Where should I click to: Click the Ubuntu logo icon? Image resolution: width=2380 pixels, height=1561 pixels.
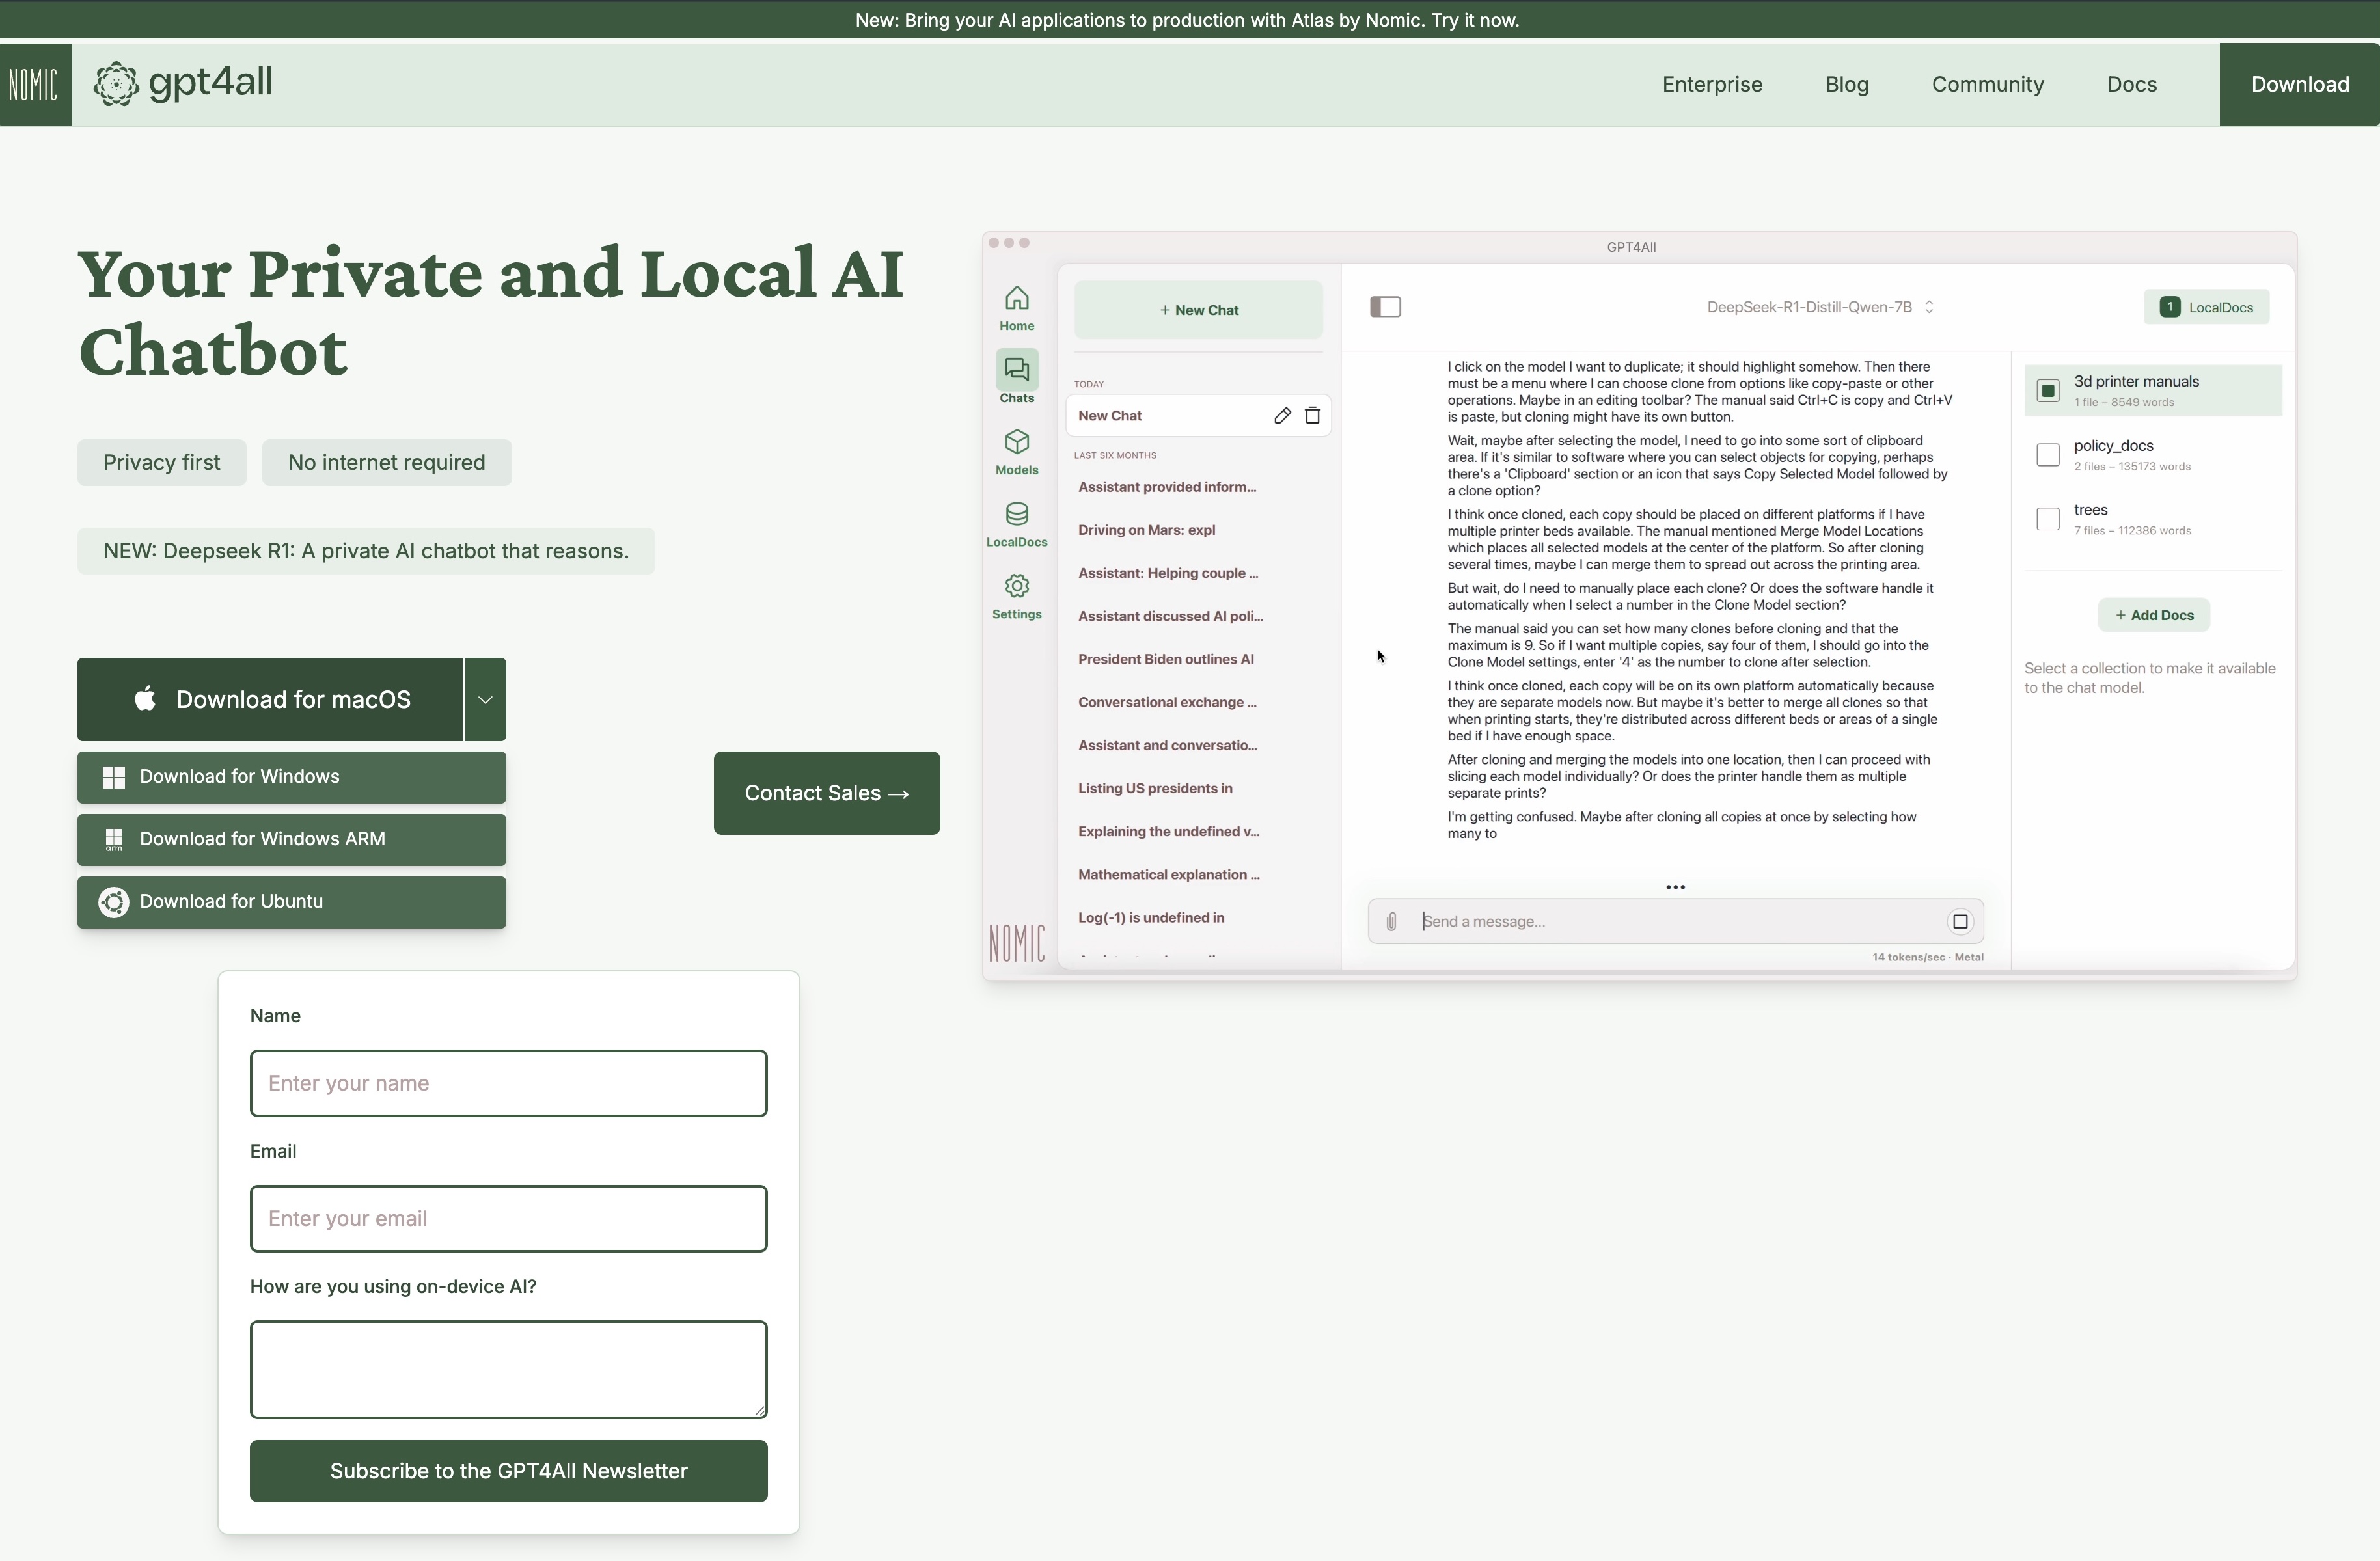113,902
